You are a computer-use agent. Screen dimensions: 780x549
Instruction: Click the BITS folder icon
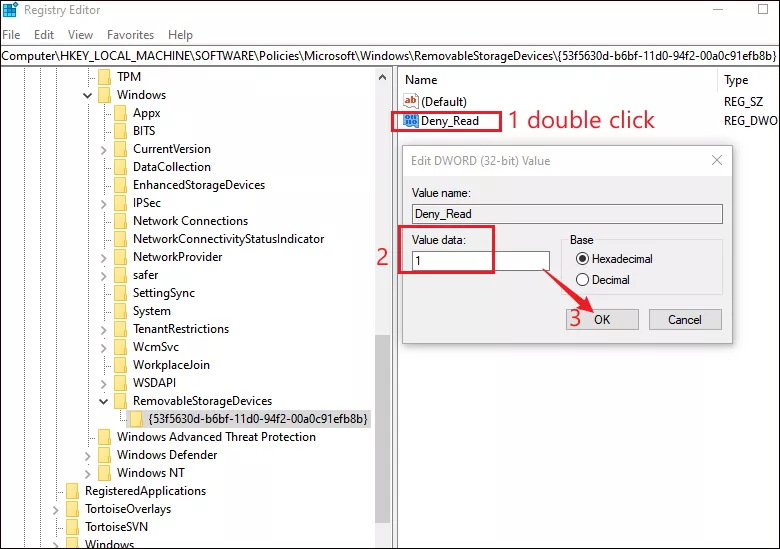[x=120, y=131]
